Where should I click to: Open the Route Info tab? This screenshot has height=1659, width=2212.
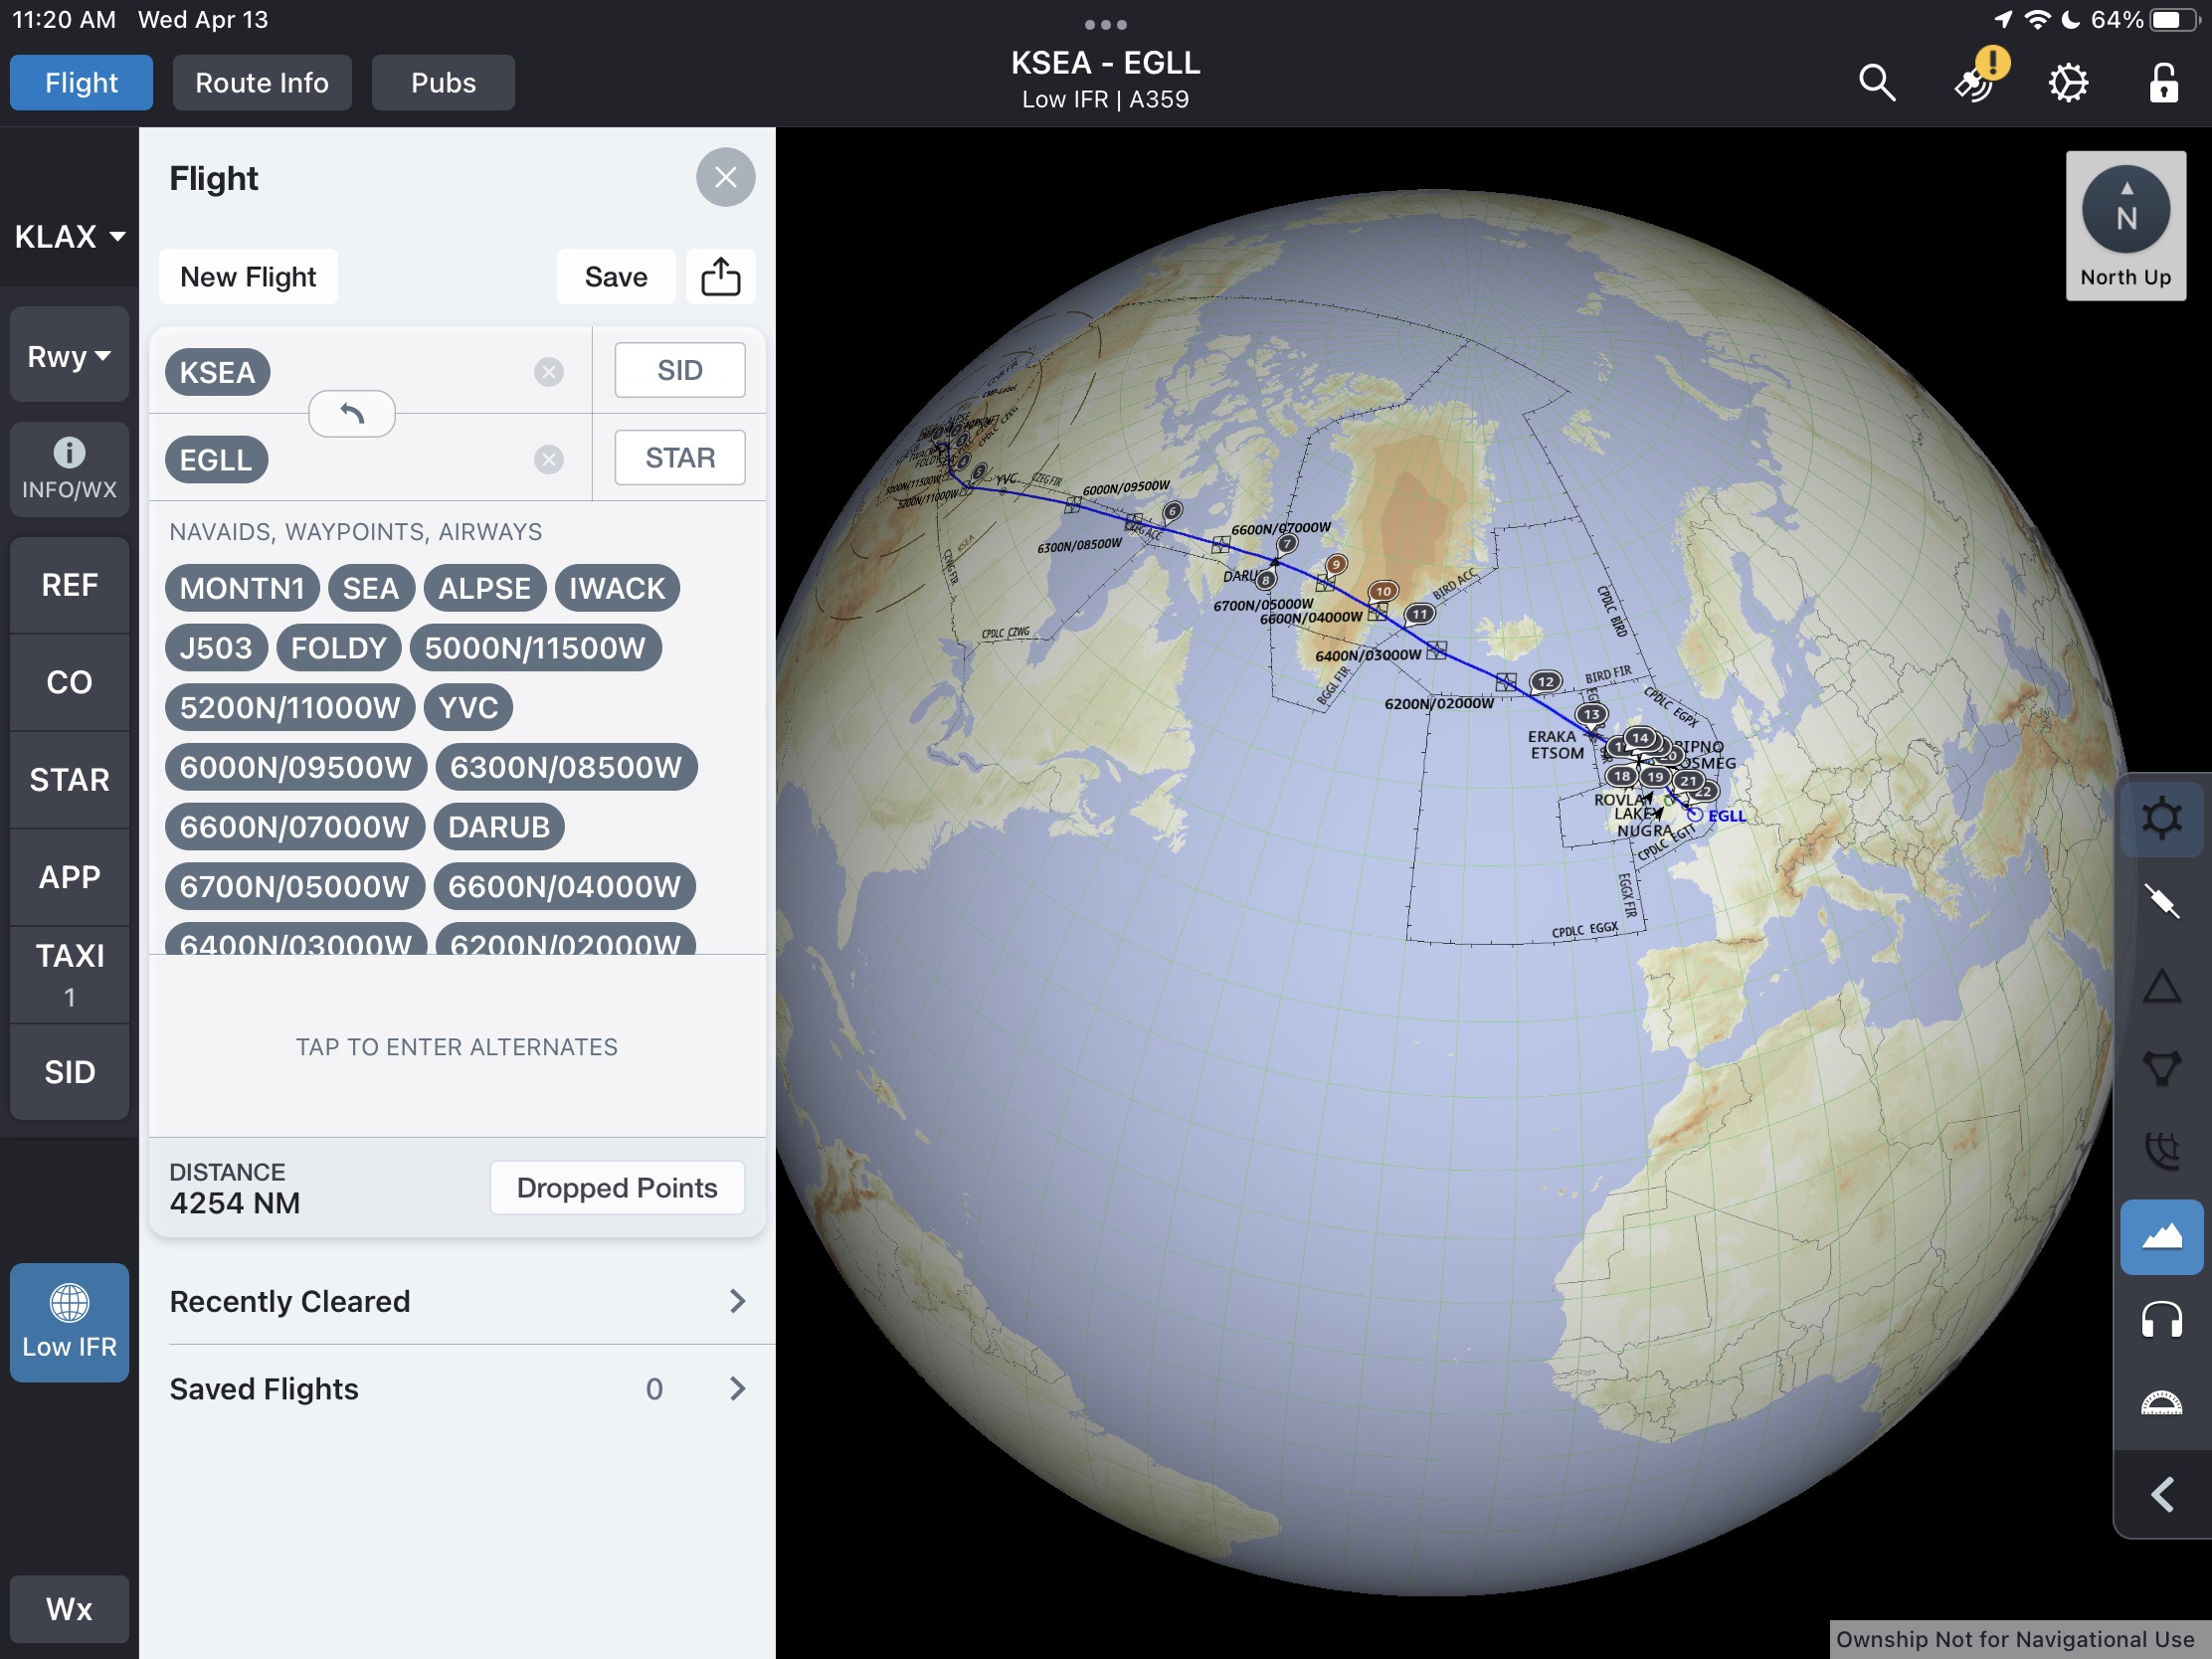(x=262, y=82)
